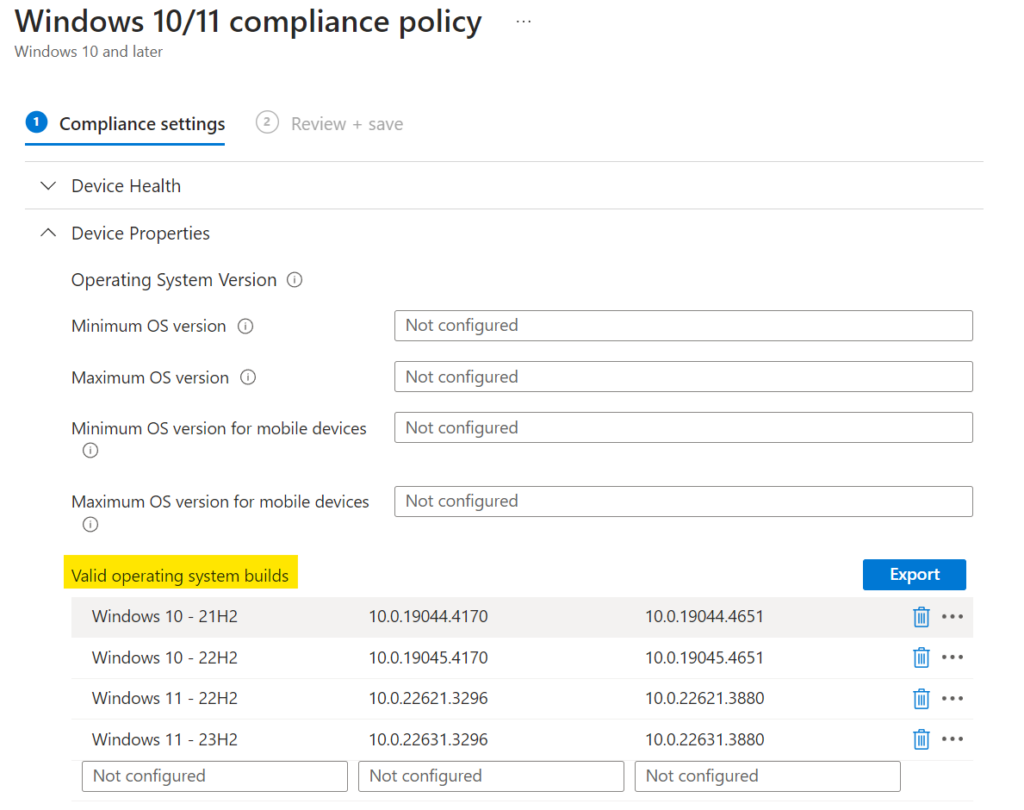Open the ellipsis menu for Windows 11 - 22H2
Screen dimensions: 1024x810
[x=952, y=698]
